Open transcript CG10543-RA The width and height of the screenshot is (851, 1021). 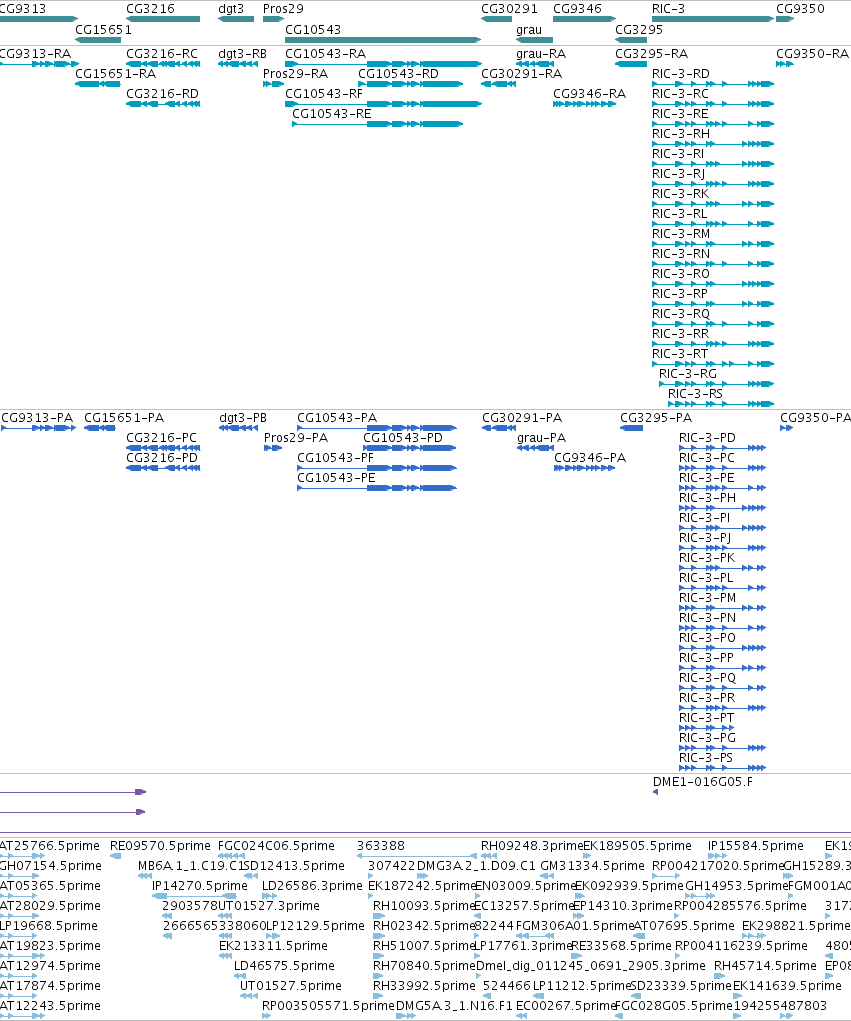[x=326, y=53]
